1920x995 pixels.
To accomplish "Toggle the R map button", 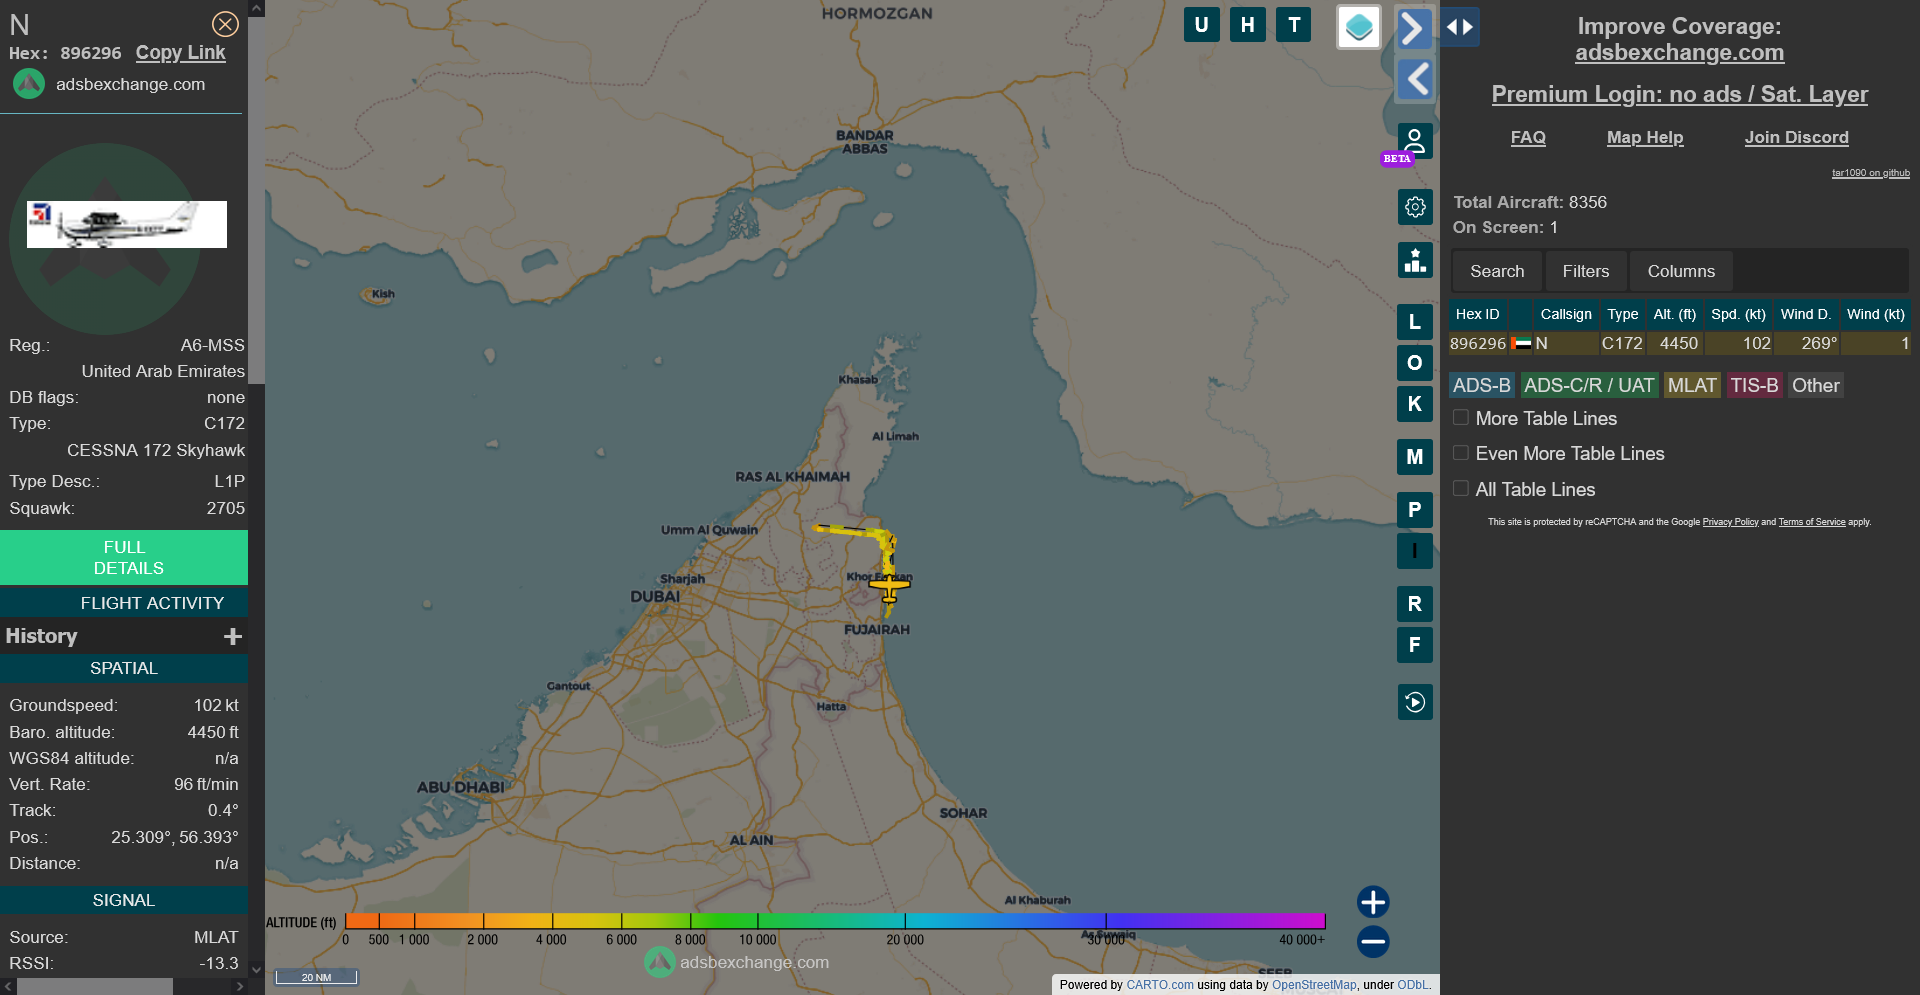I will click(x=1414, y=604).
